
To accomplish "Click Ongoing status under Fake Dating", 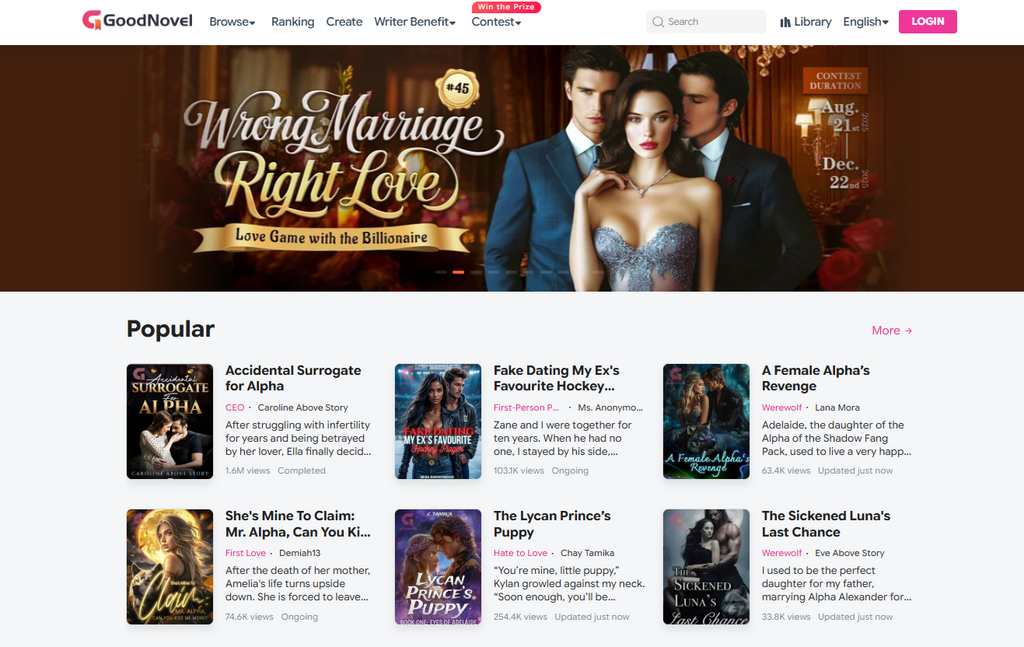I will pyautogui.click(x=569, y=471).
